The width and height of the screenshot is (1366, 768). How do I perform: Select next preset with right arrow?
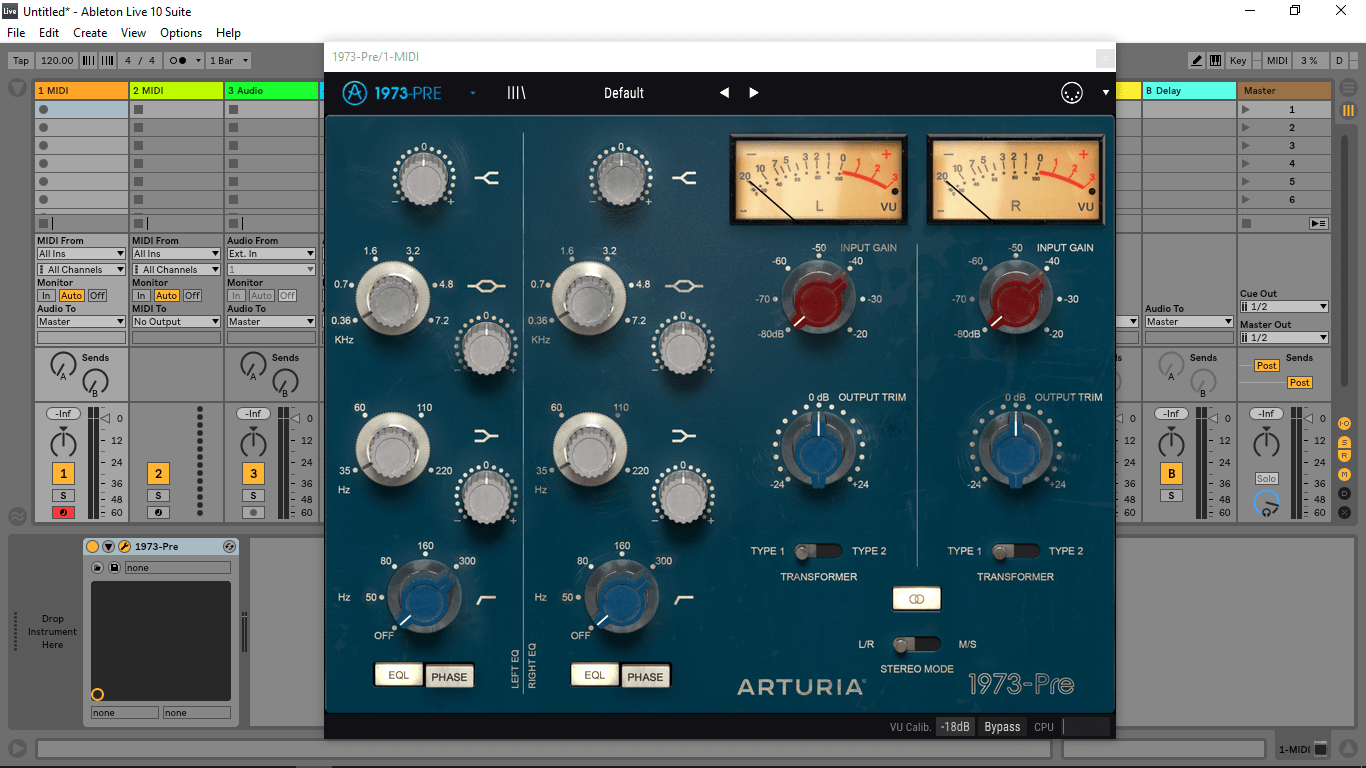pos(754,93)
